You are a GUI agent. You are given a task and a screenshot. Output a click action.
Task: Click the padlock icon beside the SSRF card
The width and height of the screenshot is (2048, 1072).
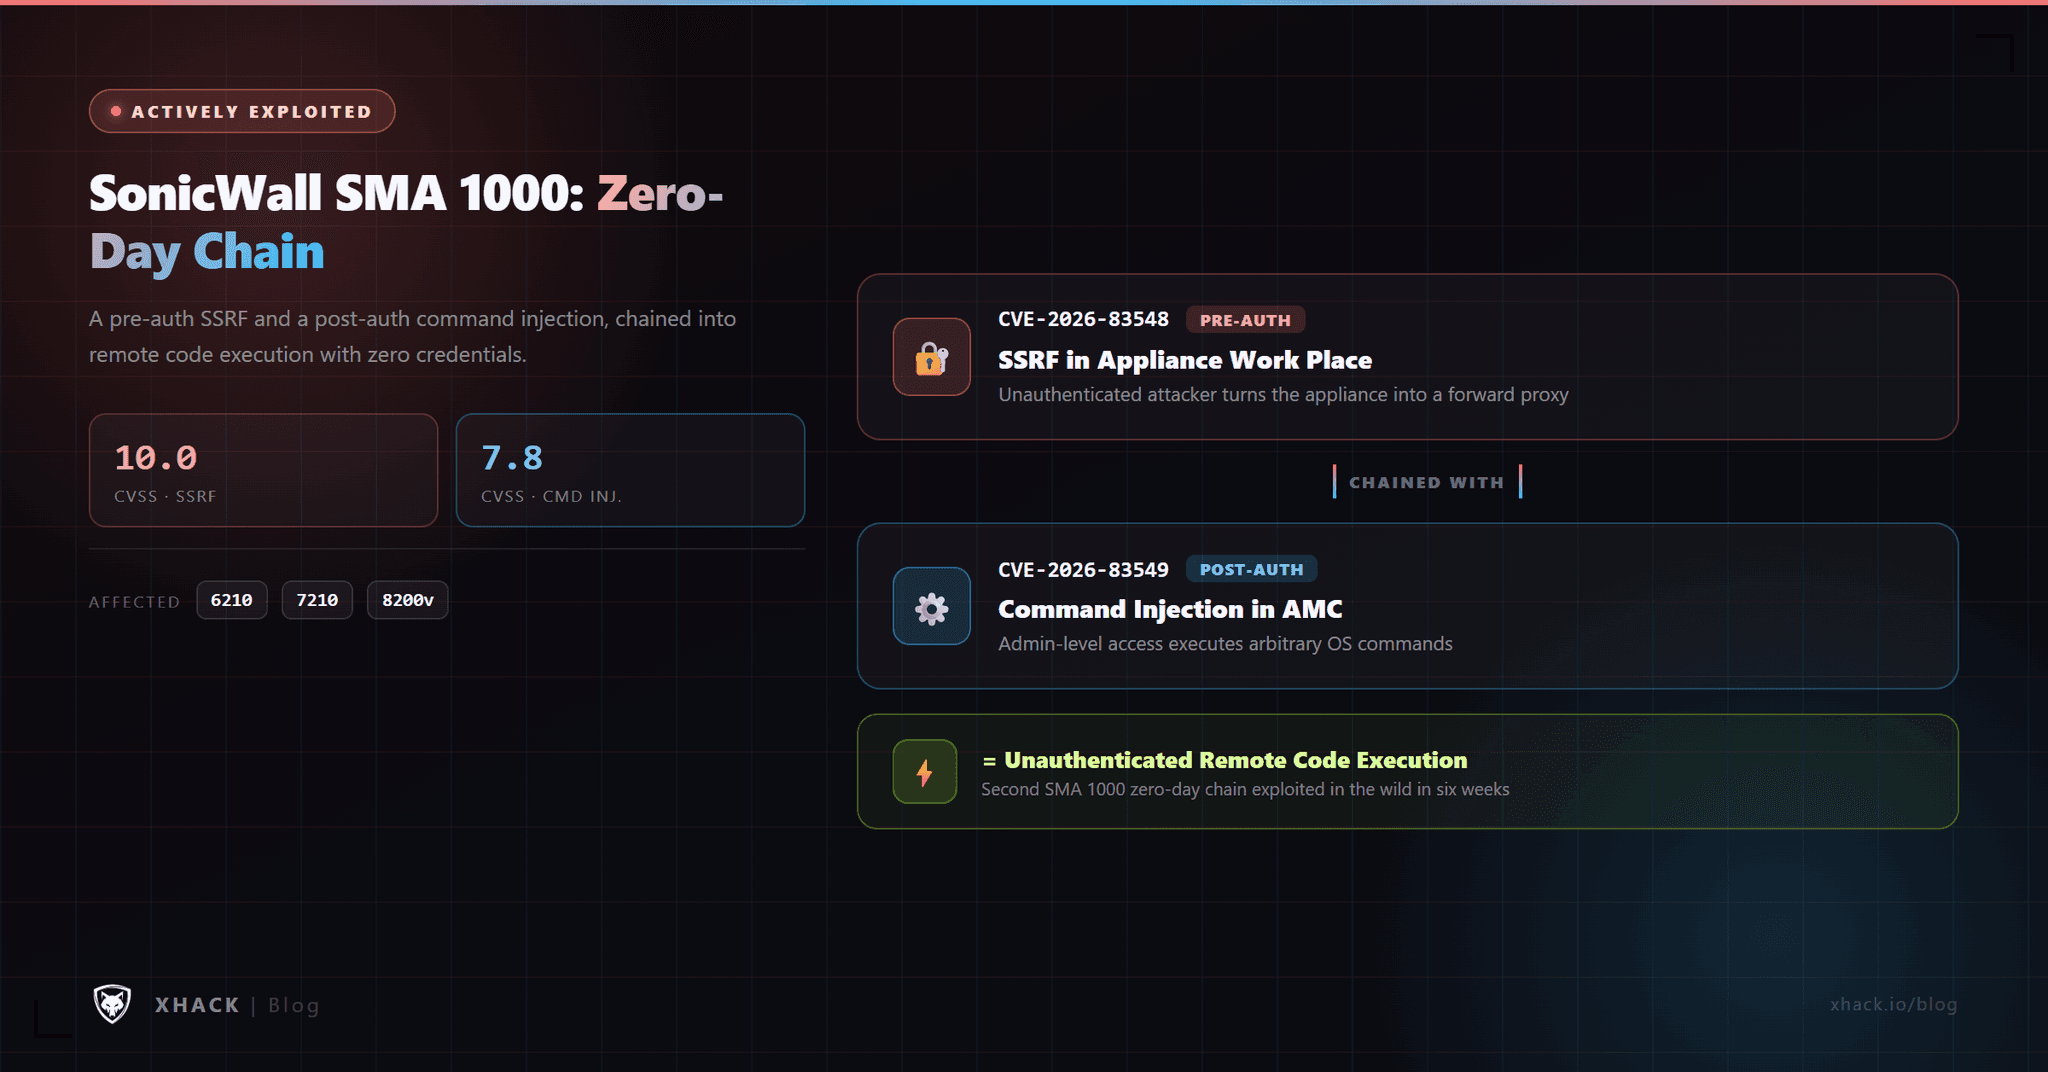pyautogui.click(x=931, y=357)
